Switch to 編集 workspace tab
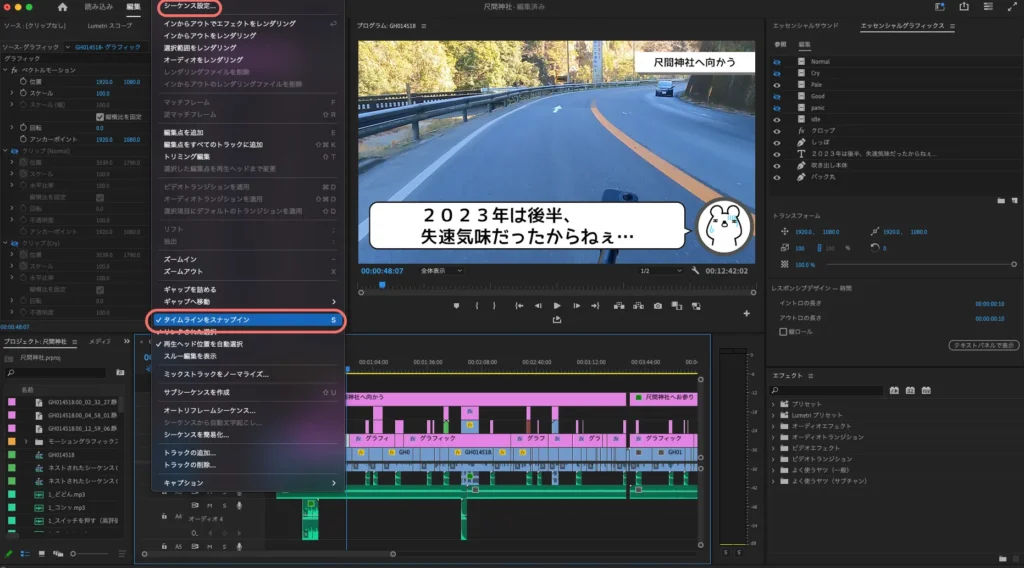1024x568 pixels. (x=133, y=7)
